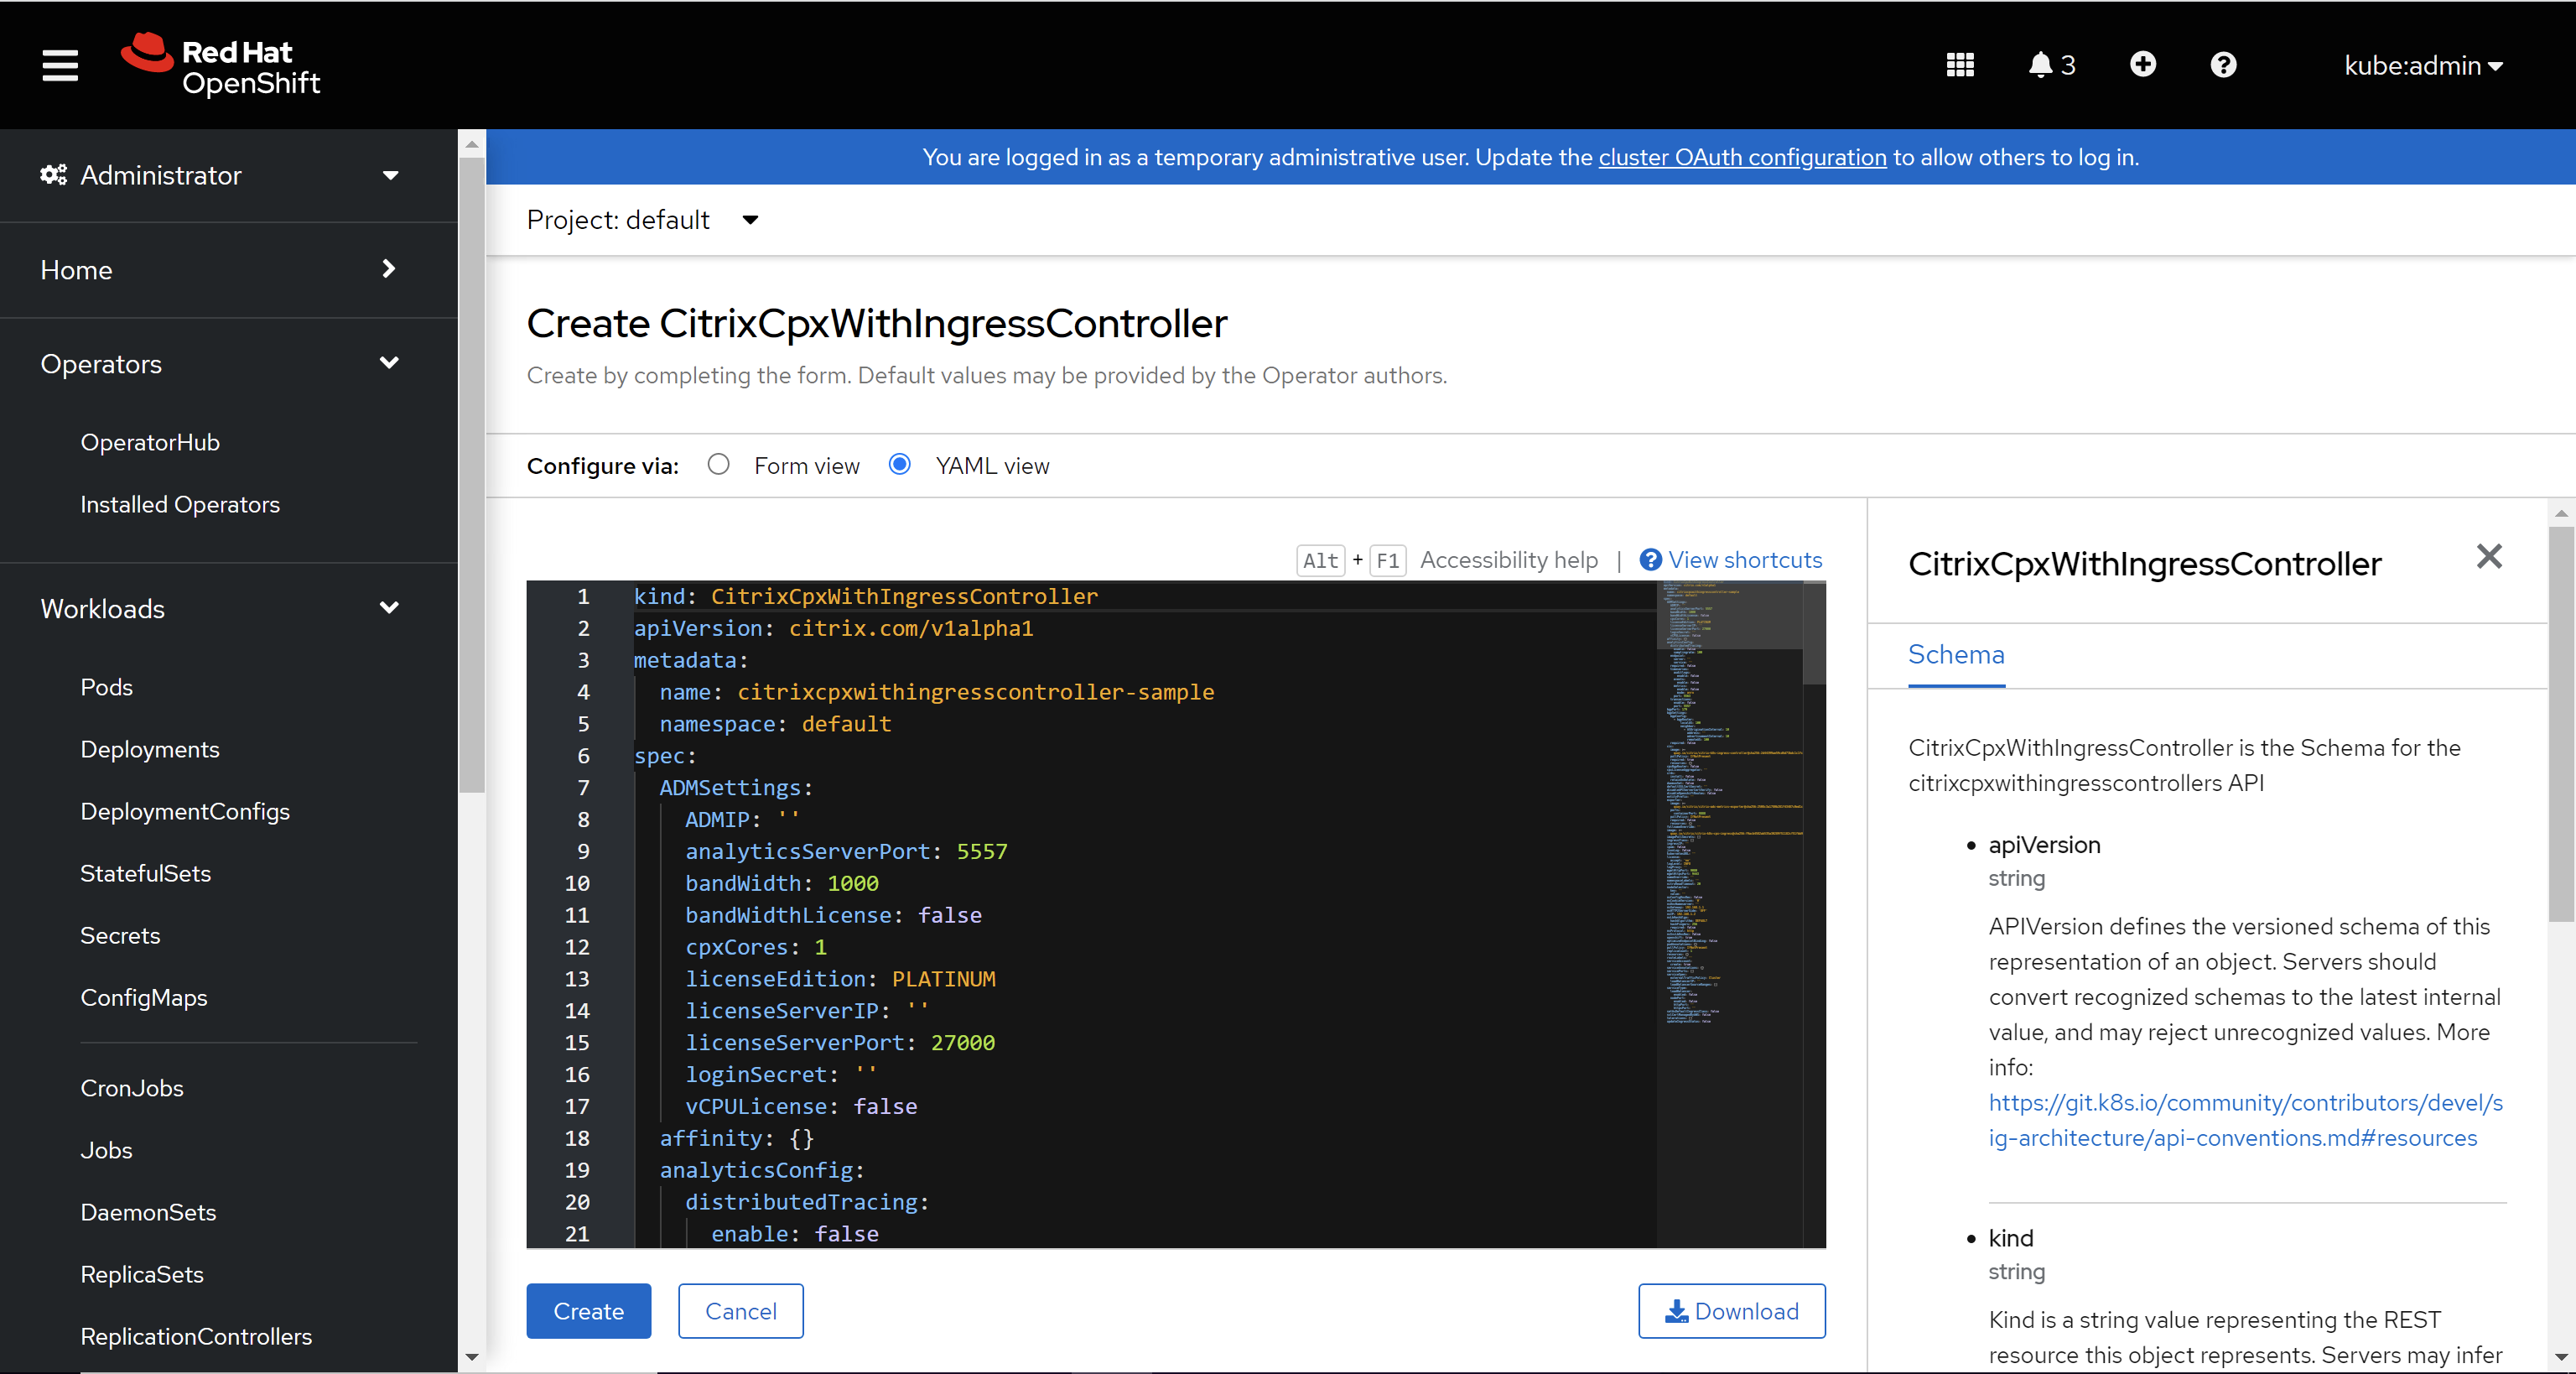
Task: Click the Administrator perspective gear icon
Action: [53, 175]
